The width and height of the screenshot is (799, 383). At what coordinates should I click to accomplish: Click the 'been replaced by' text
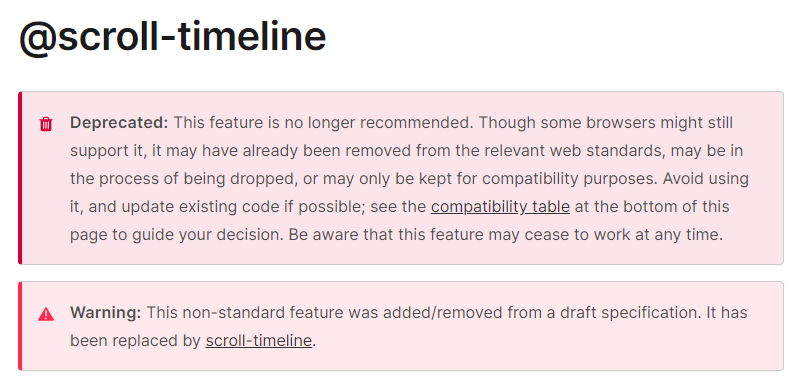(x=135, y=341)
